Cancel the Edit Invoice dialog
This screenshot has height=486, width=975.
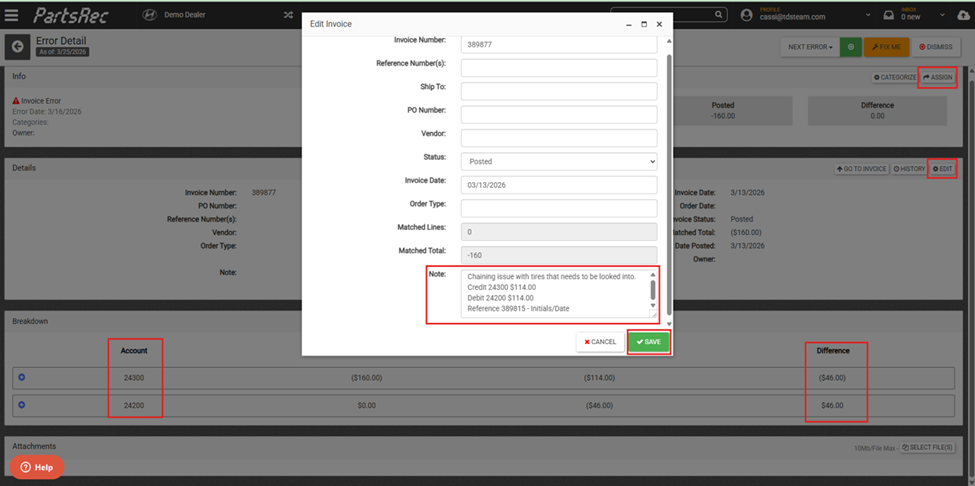600,342
